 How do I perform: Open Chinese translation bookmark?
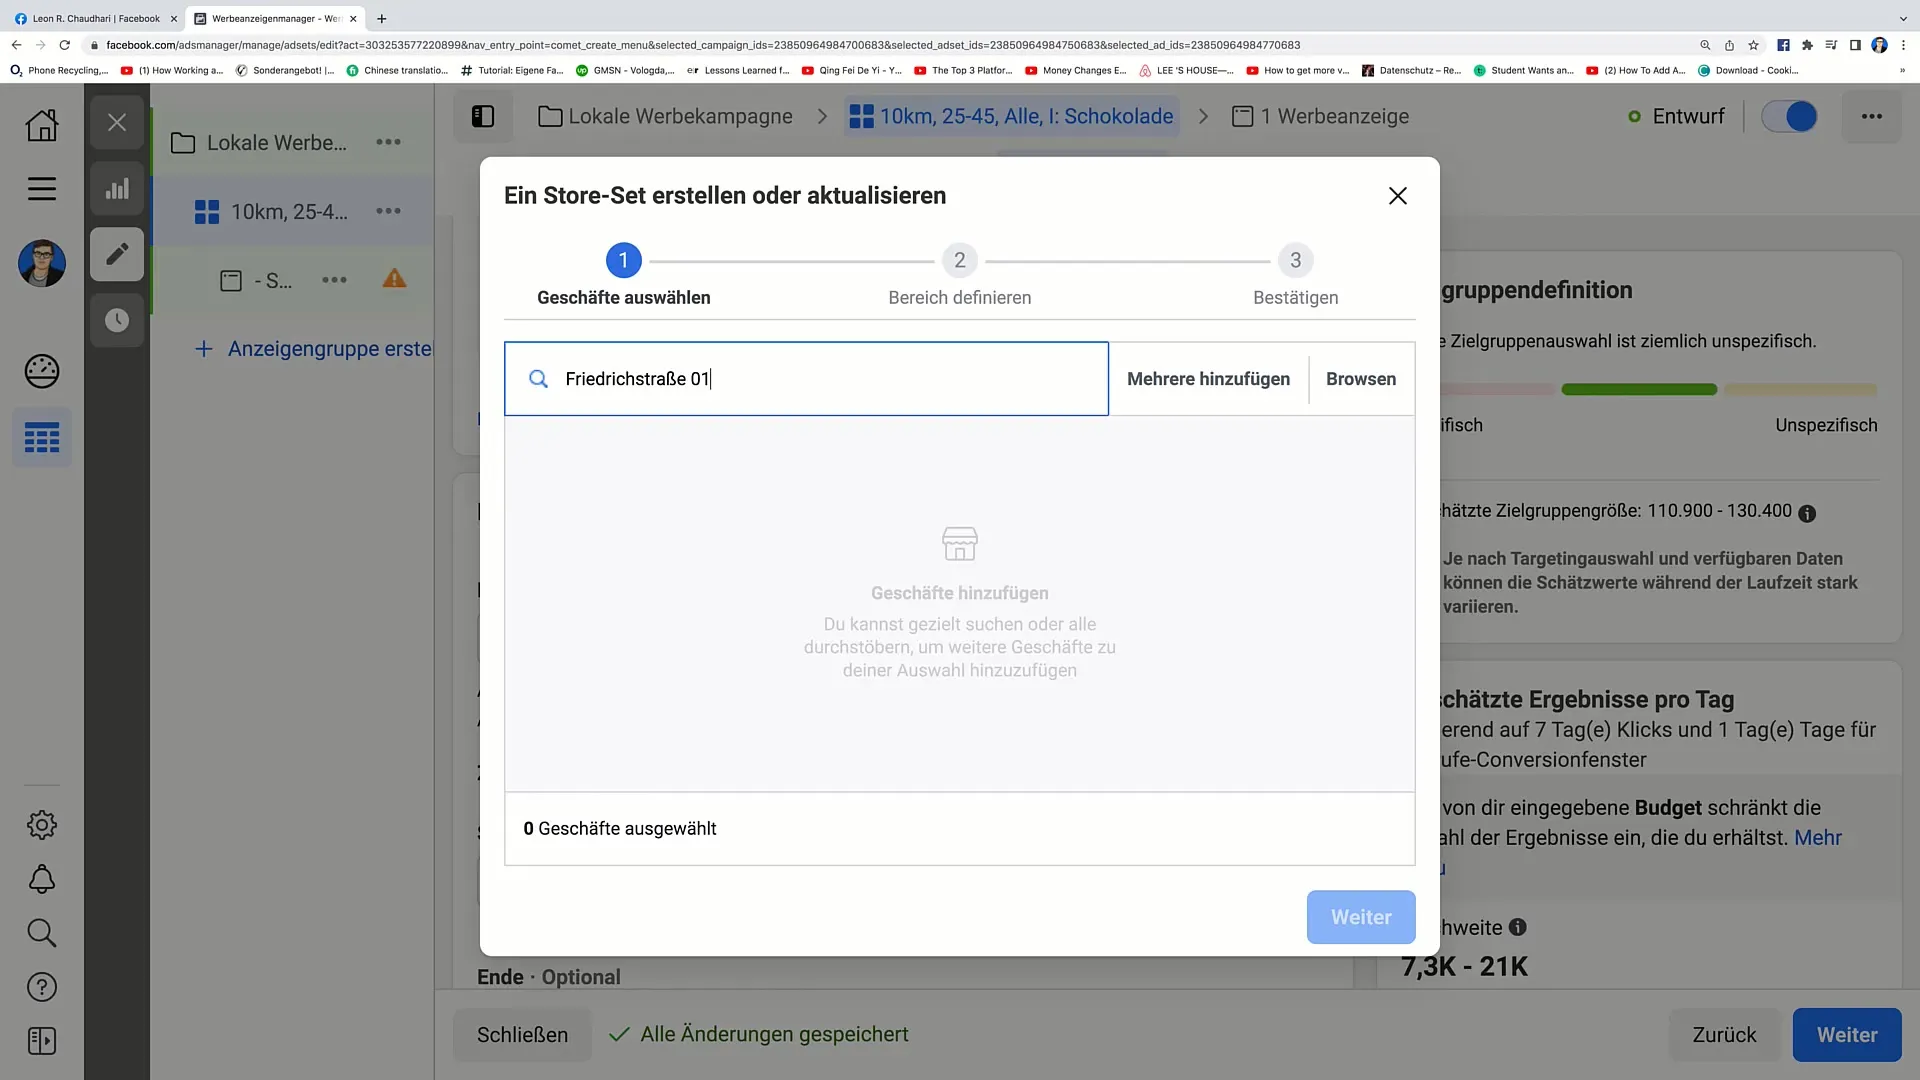pos(397,71)
